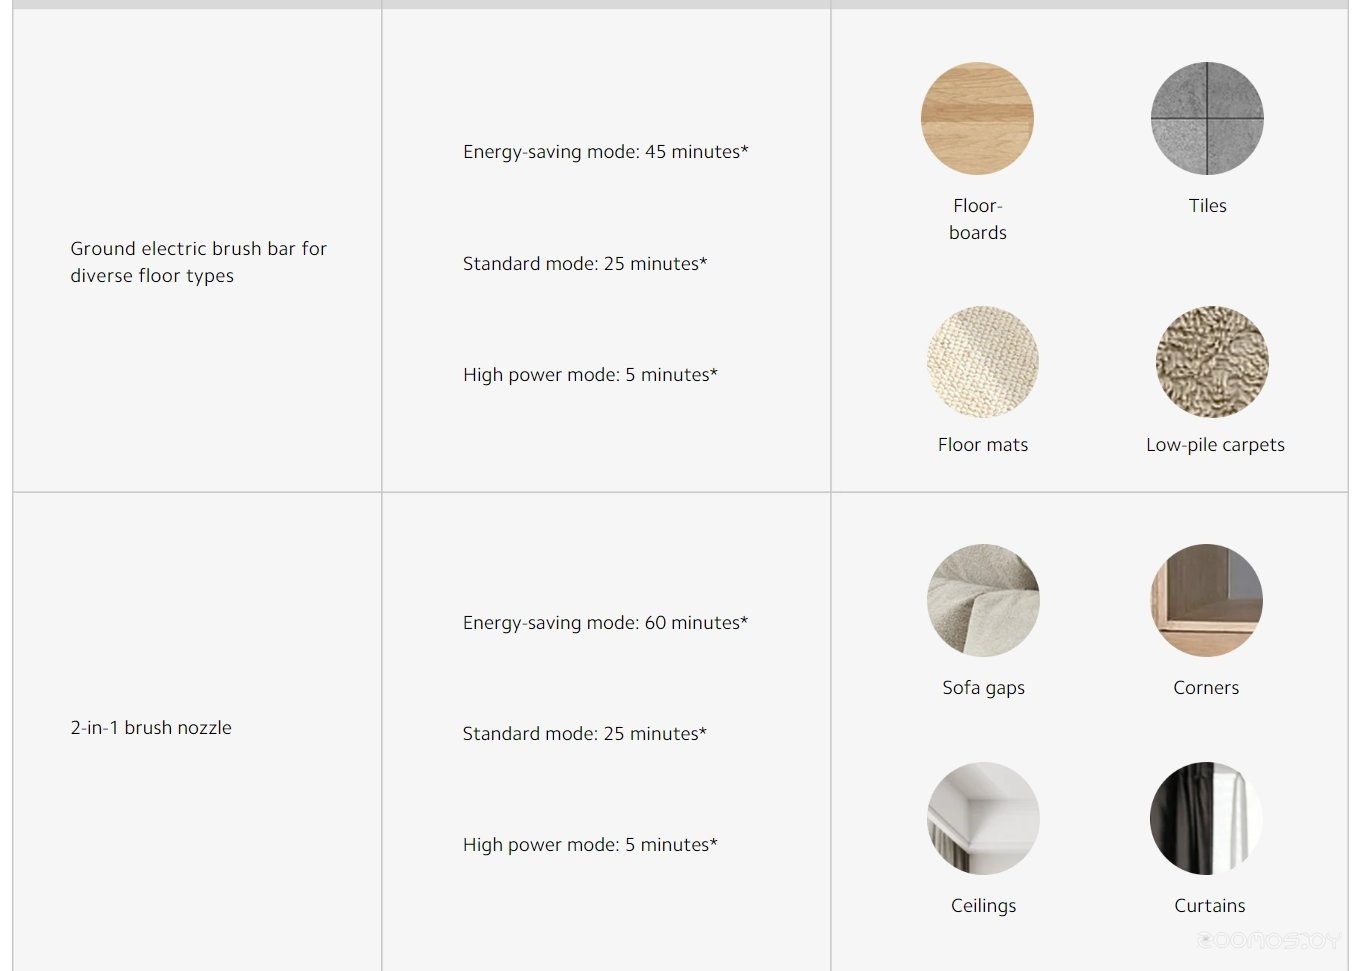Select the Curtains circular image

tap(1207, 818)
